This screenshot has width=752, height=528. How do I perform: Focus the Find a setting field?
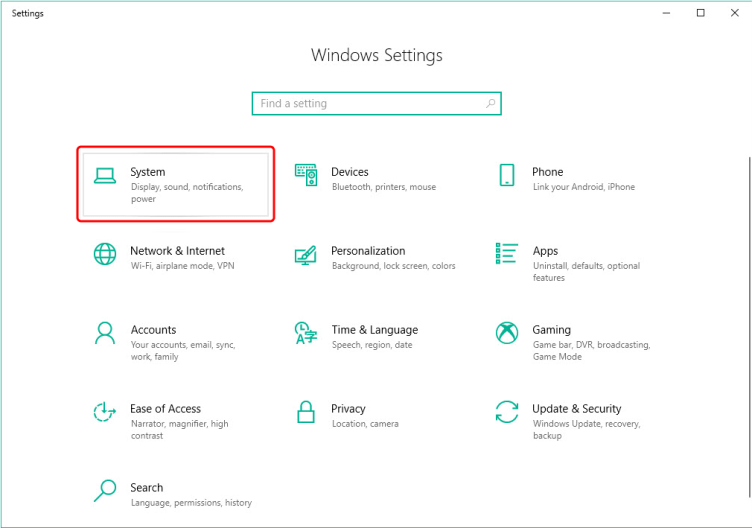(x=376, y=103)
